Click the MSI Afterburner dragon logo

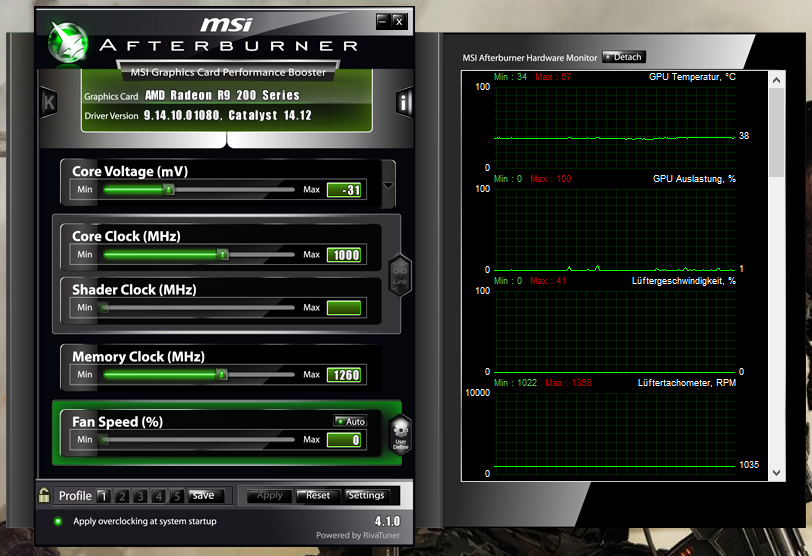pos(67,42)
